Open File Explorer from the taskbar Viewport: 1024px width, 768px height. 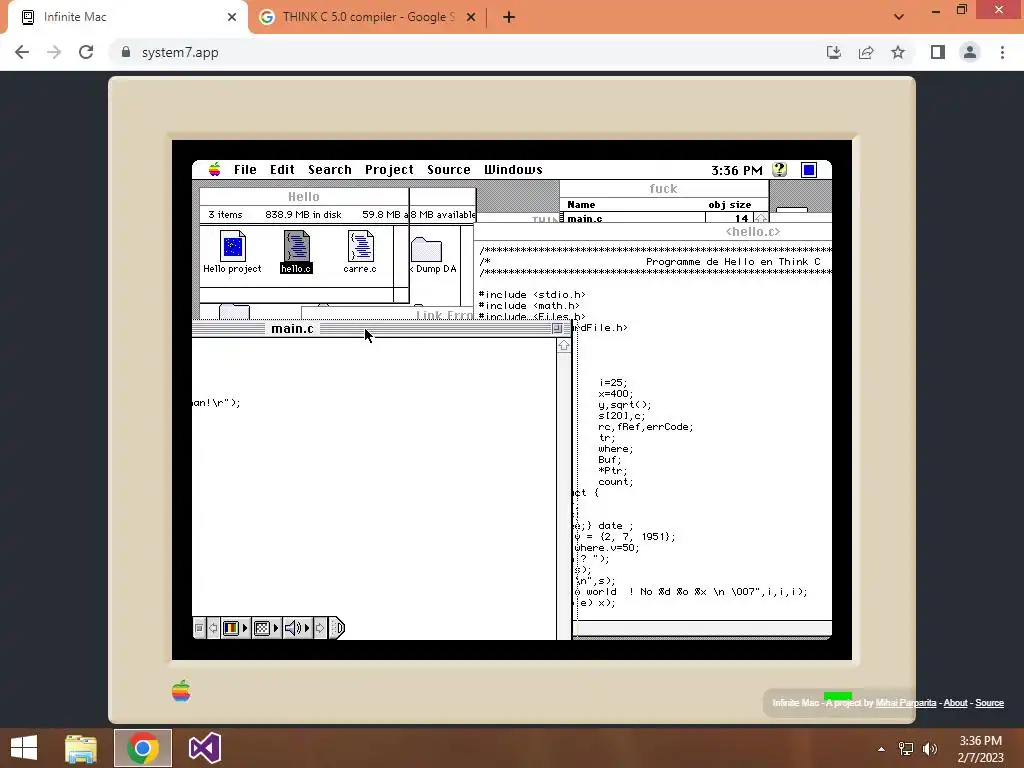tap(81, 748)
